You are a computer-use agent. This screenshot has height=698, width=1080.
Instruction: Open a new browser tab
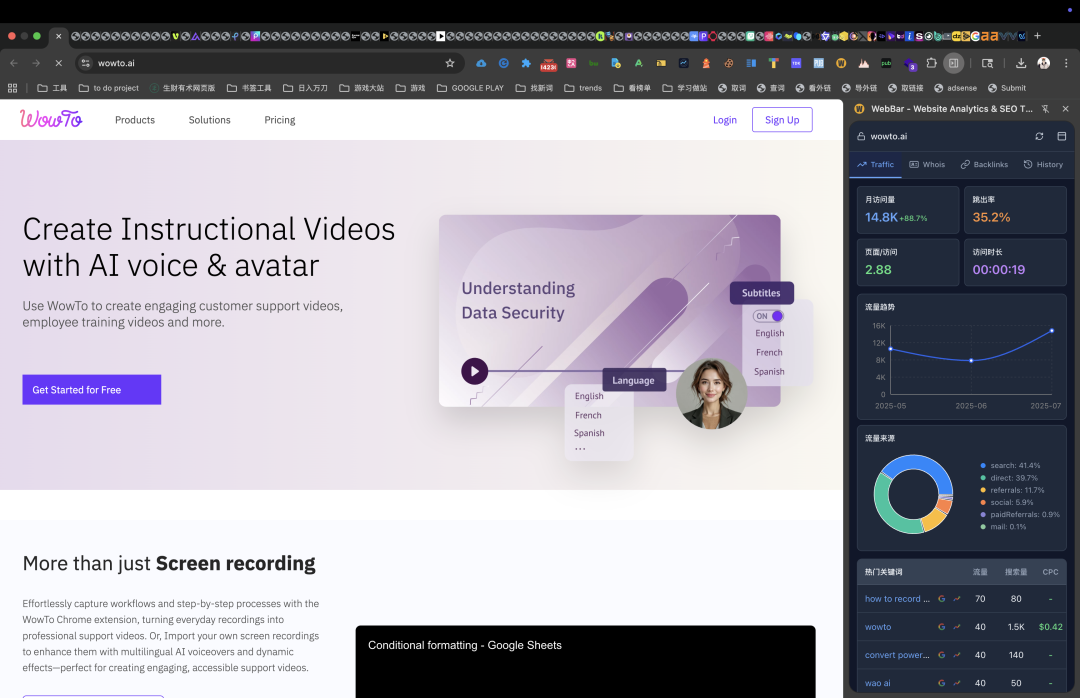click(1037, 36)
